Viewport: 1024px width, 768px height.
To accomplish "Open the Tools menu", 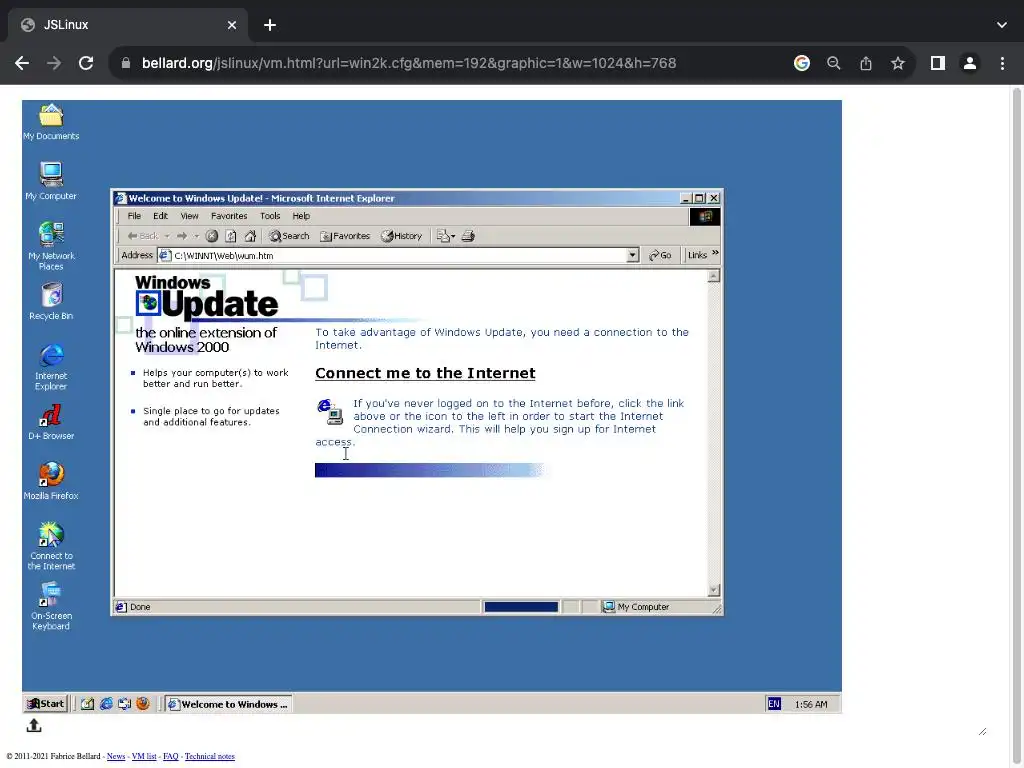I will [x=270, y=216].
